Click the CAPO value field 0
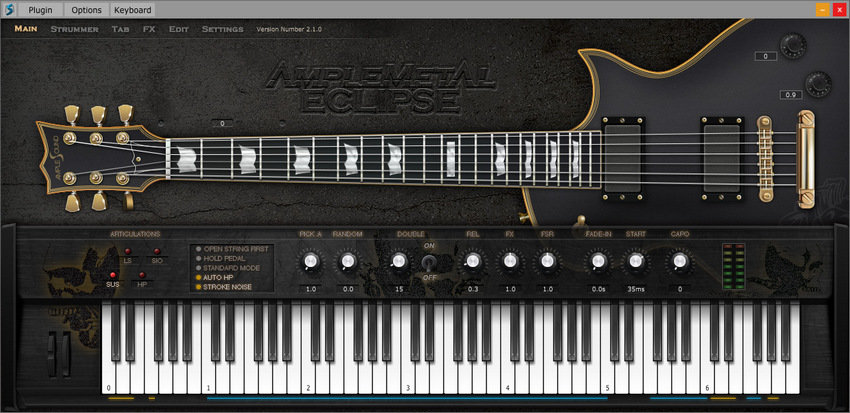The height and width of the screenshot is (413, 850). (x=679, y=289)
